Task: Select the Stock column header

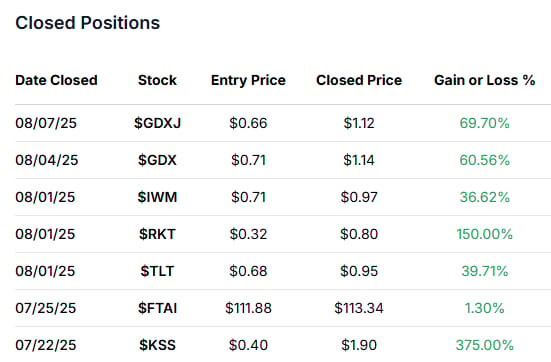Action: tap(157, 80)
